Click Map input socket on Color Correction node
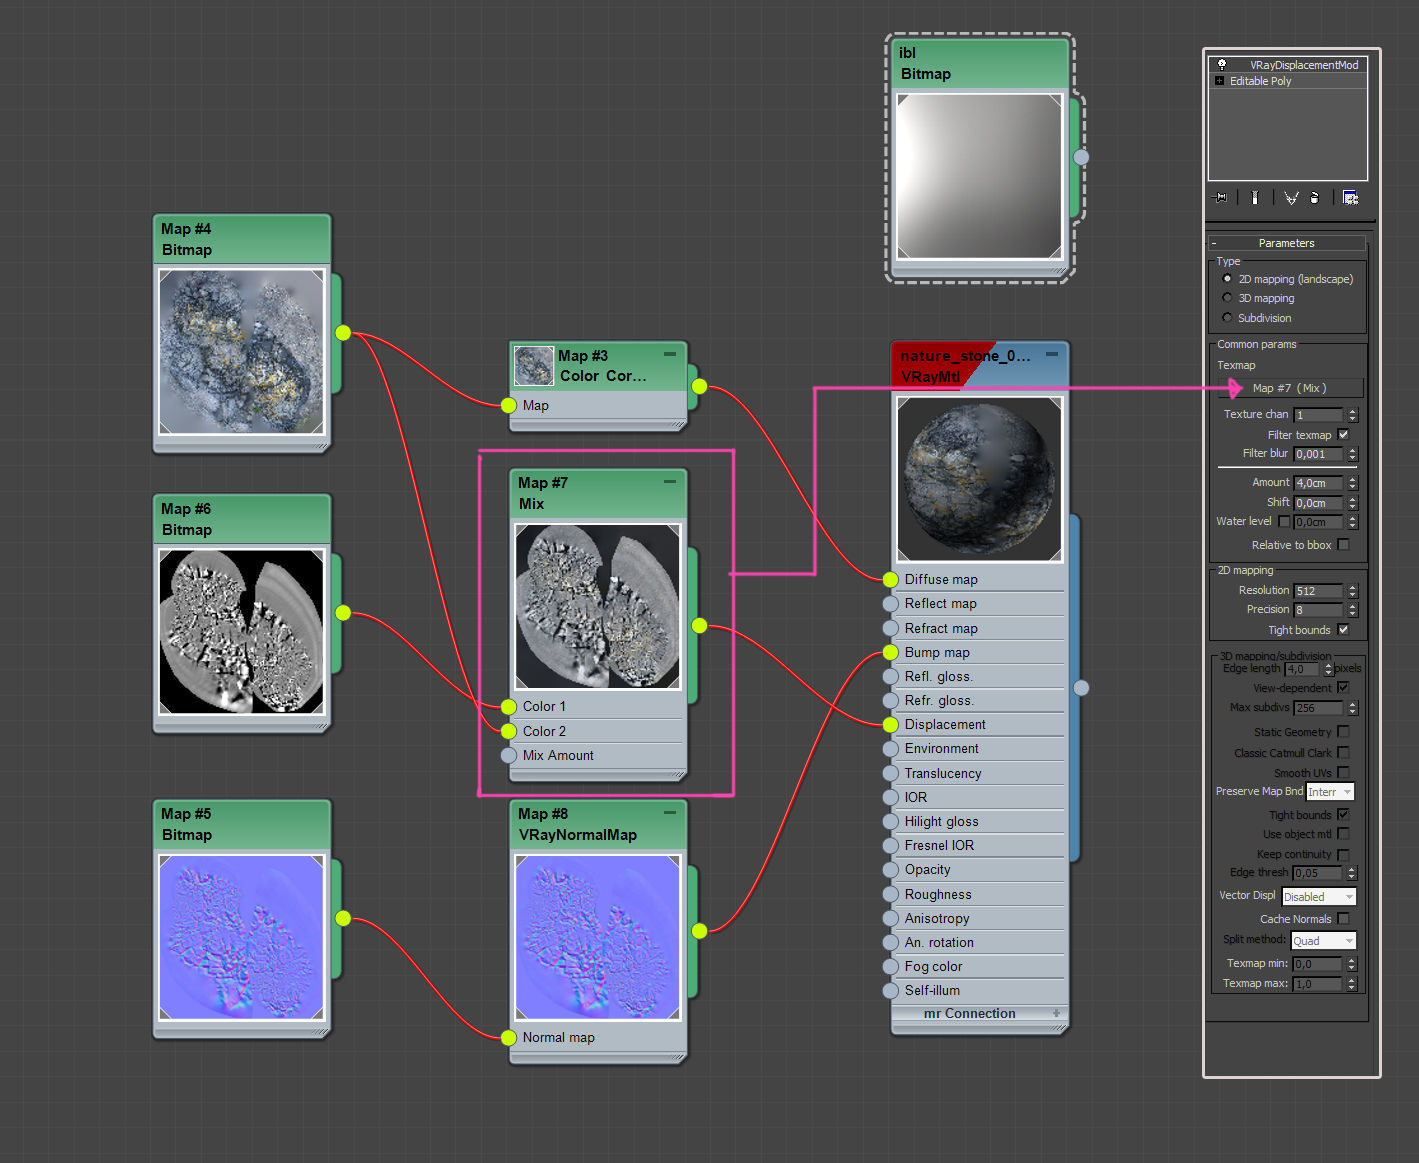1419x1163 pixels. point(509,405)
